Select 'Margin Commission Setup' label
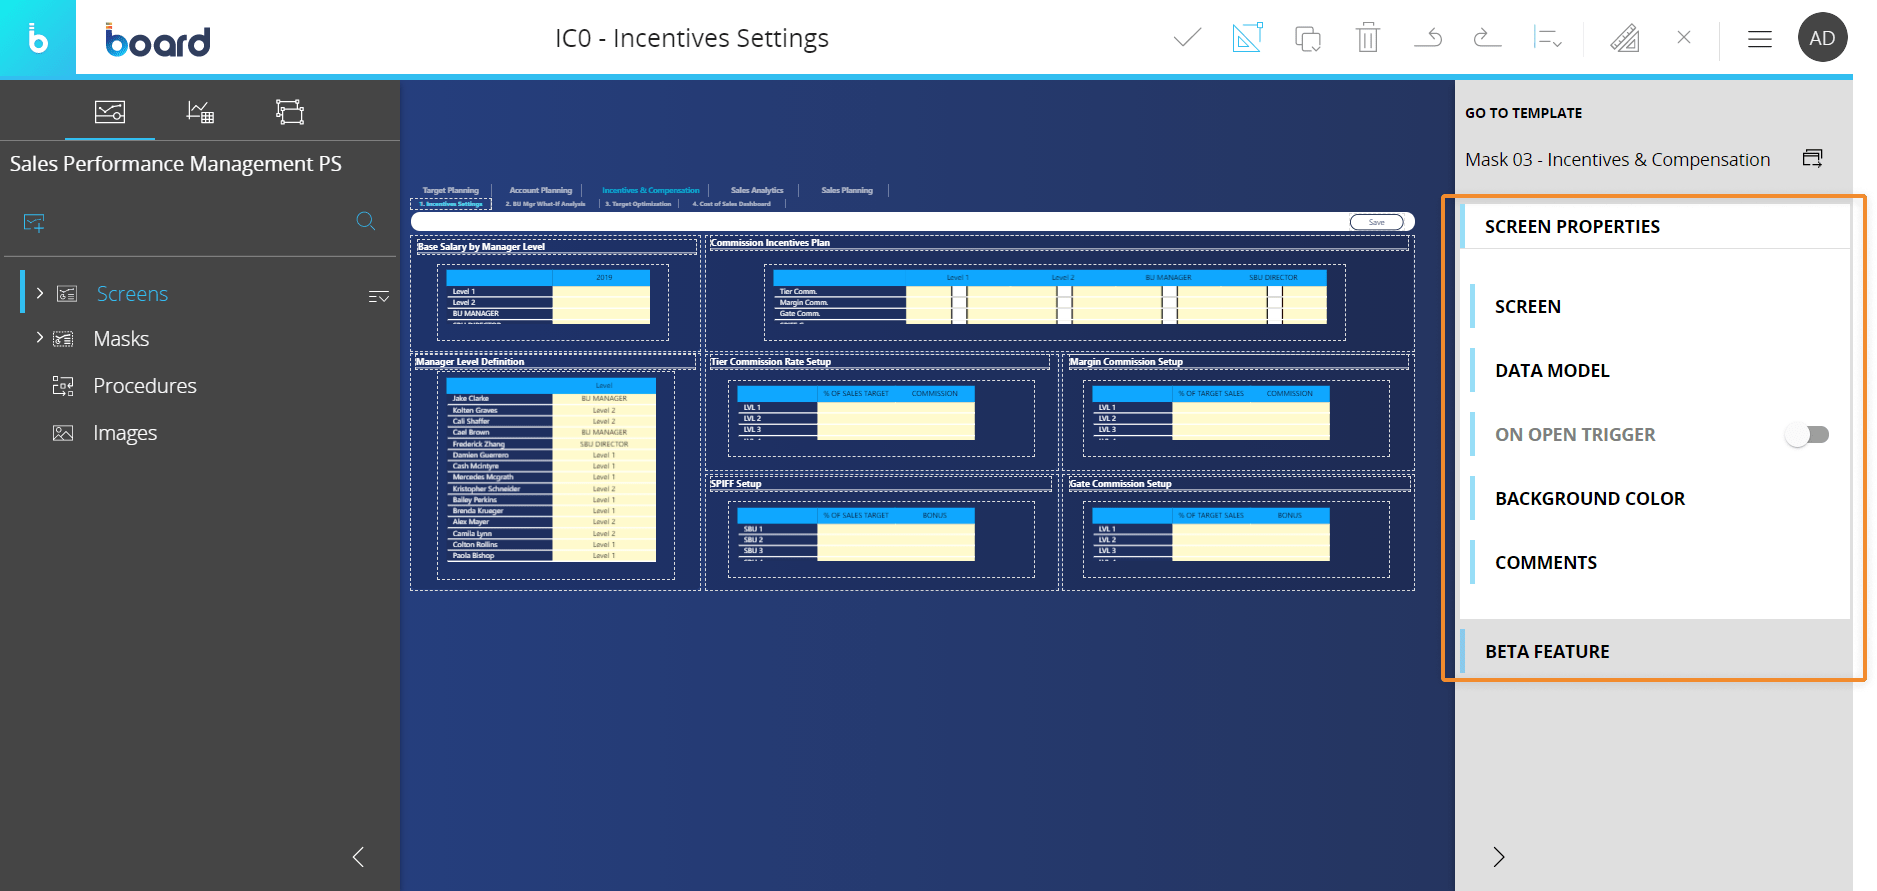This screenshot has width=1877, height=891. pyautogui.click(x=1126, y=362)
